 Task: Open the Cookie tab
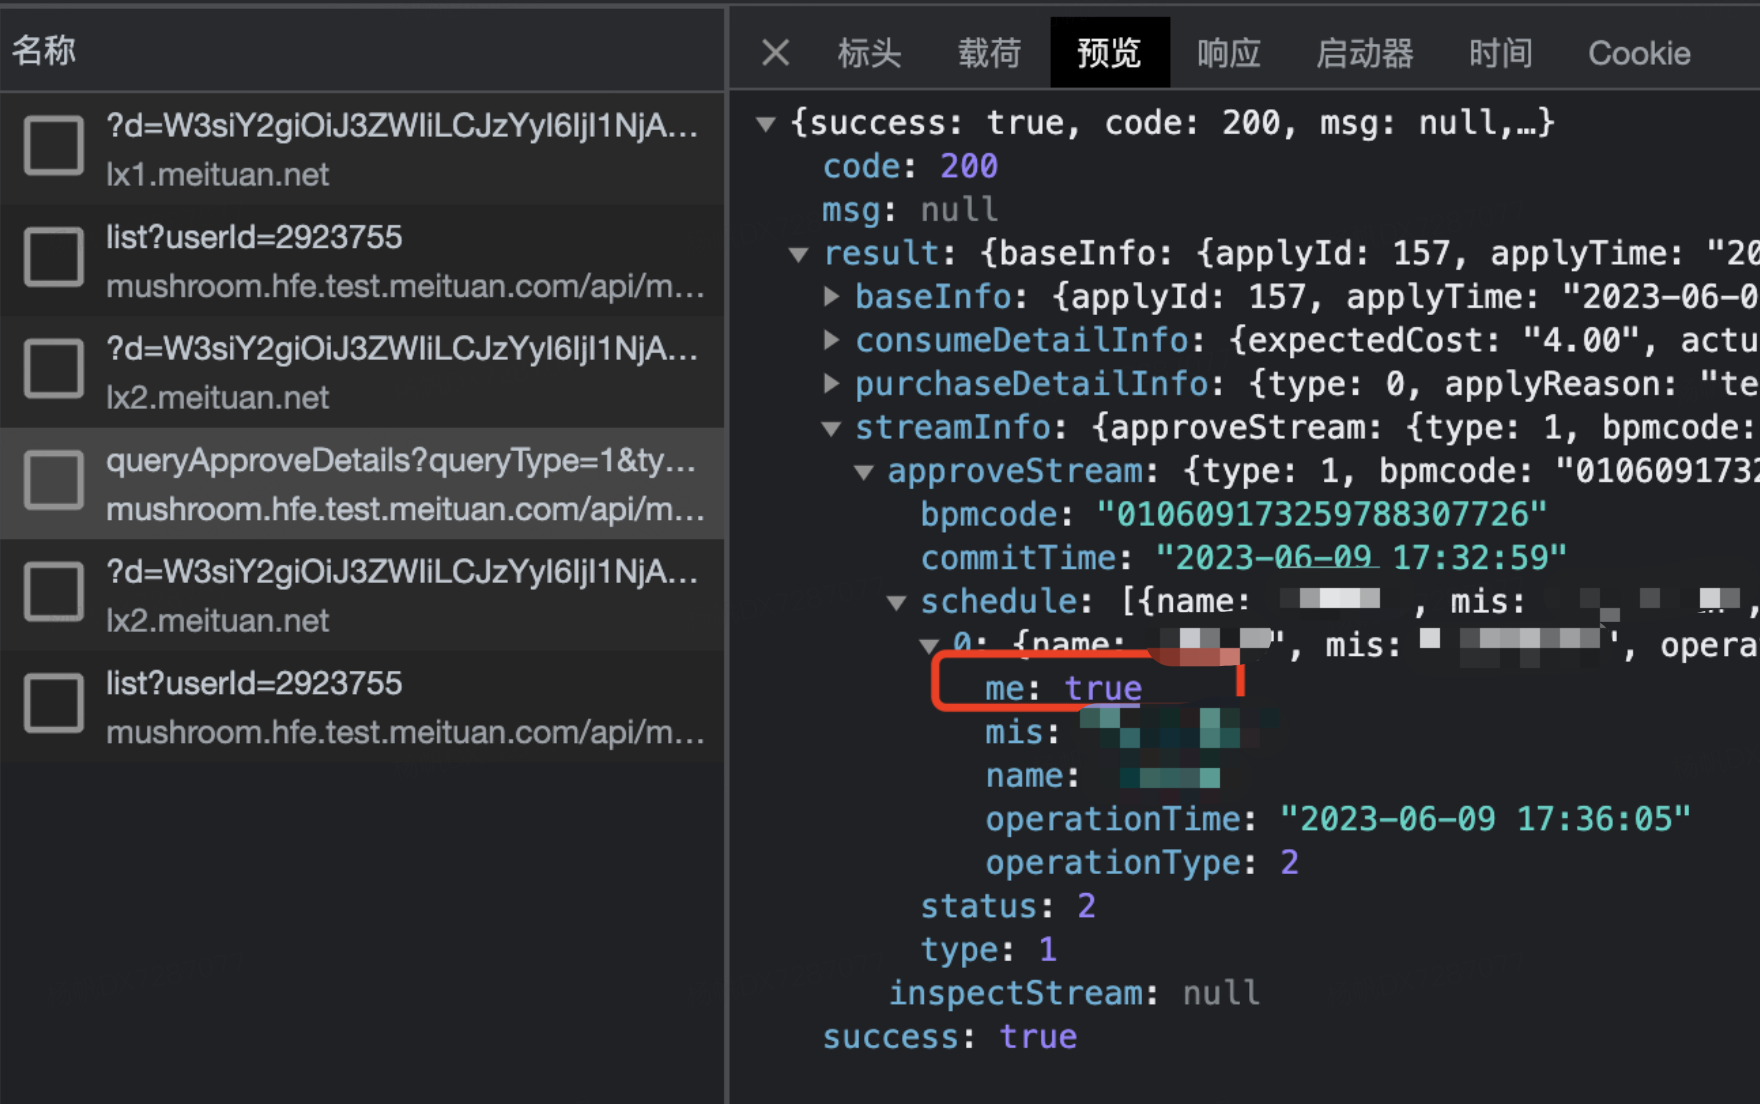pyautogui.click(x=1638, y=53)
